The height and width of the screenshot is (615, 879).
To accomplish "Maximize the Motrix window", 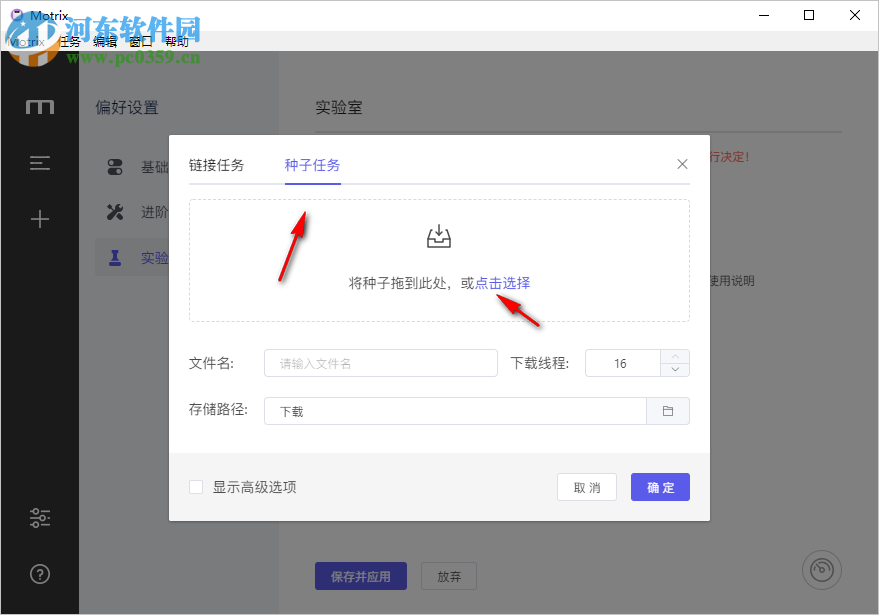I will click(809, 15).
